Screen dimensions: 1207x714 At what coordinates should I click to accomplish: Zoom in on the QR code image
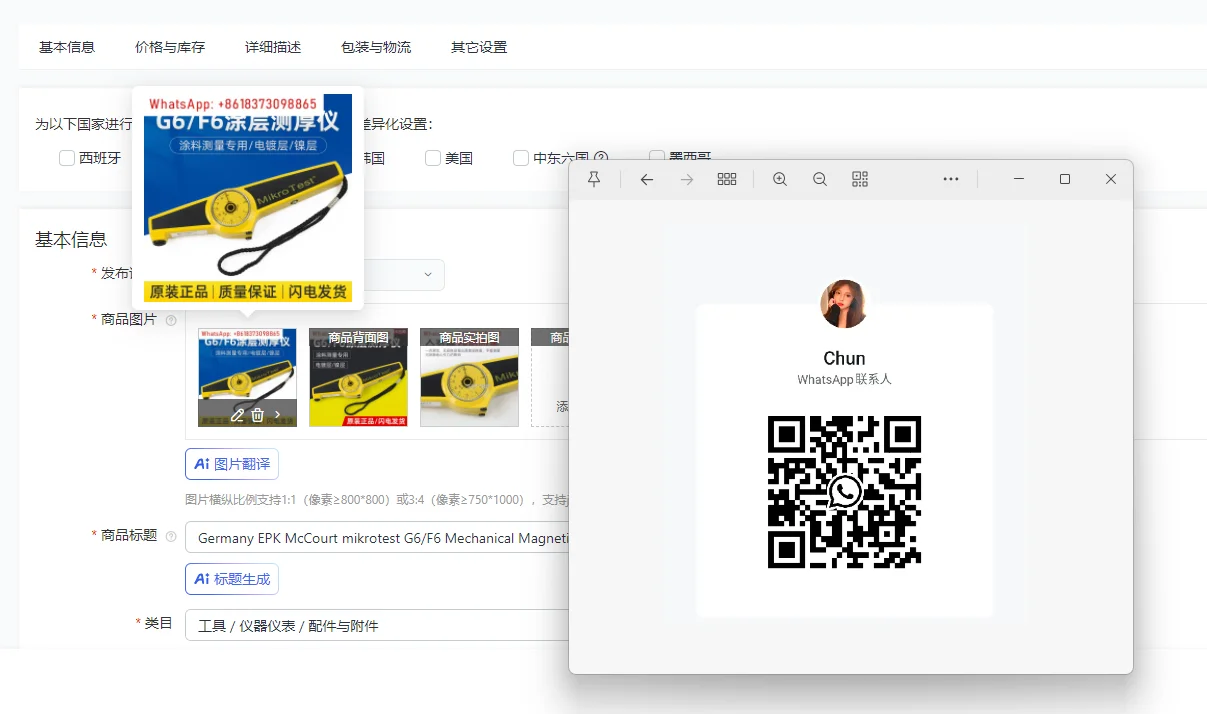pos(780,179)
